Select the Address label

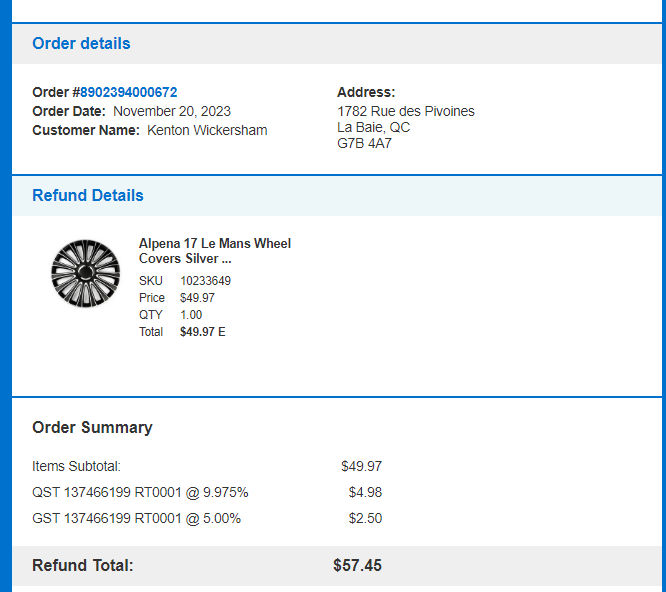[366, 92]
